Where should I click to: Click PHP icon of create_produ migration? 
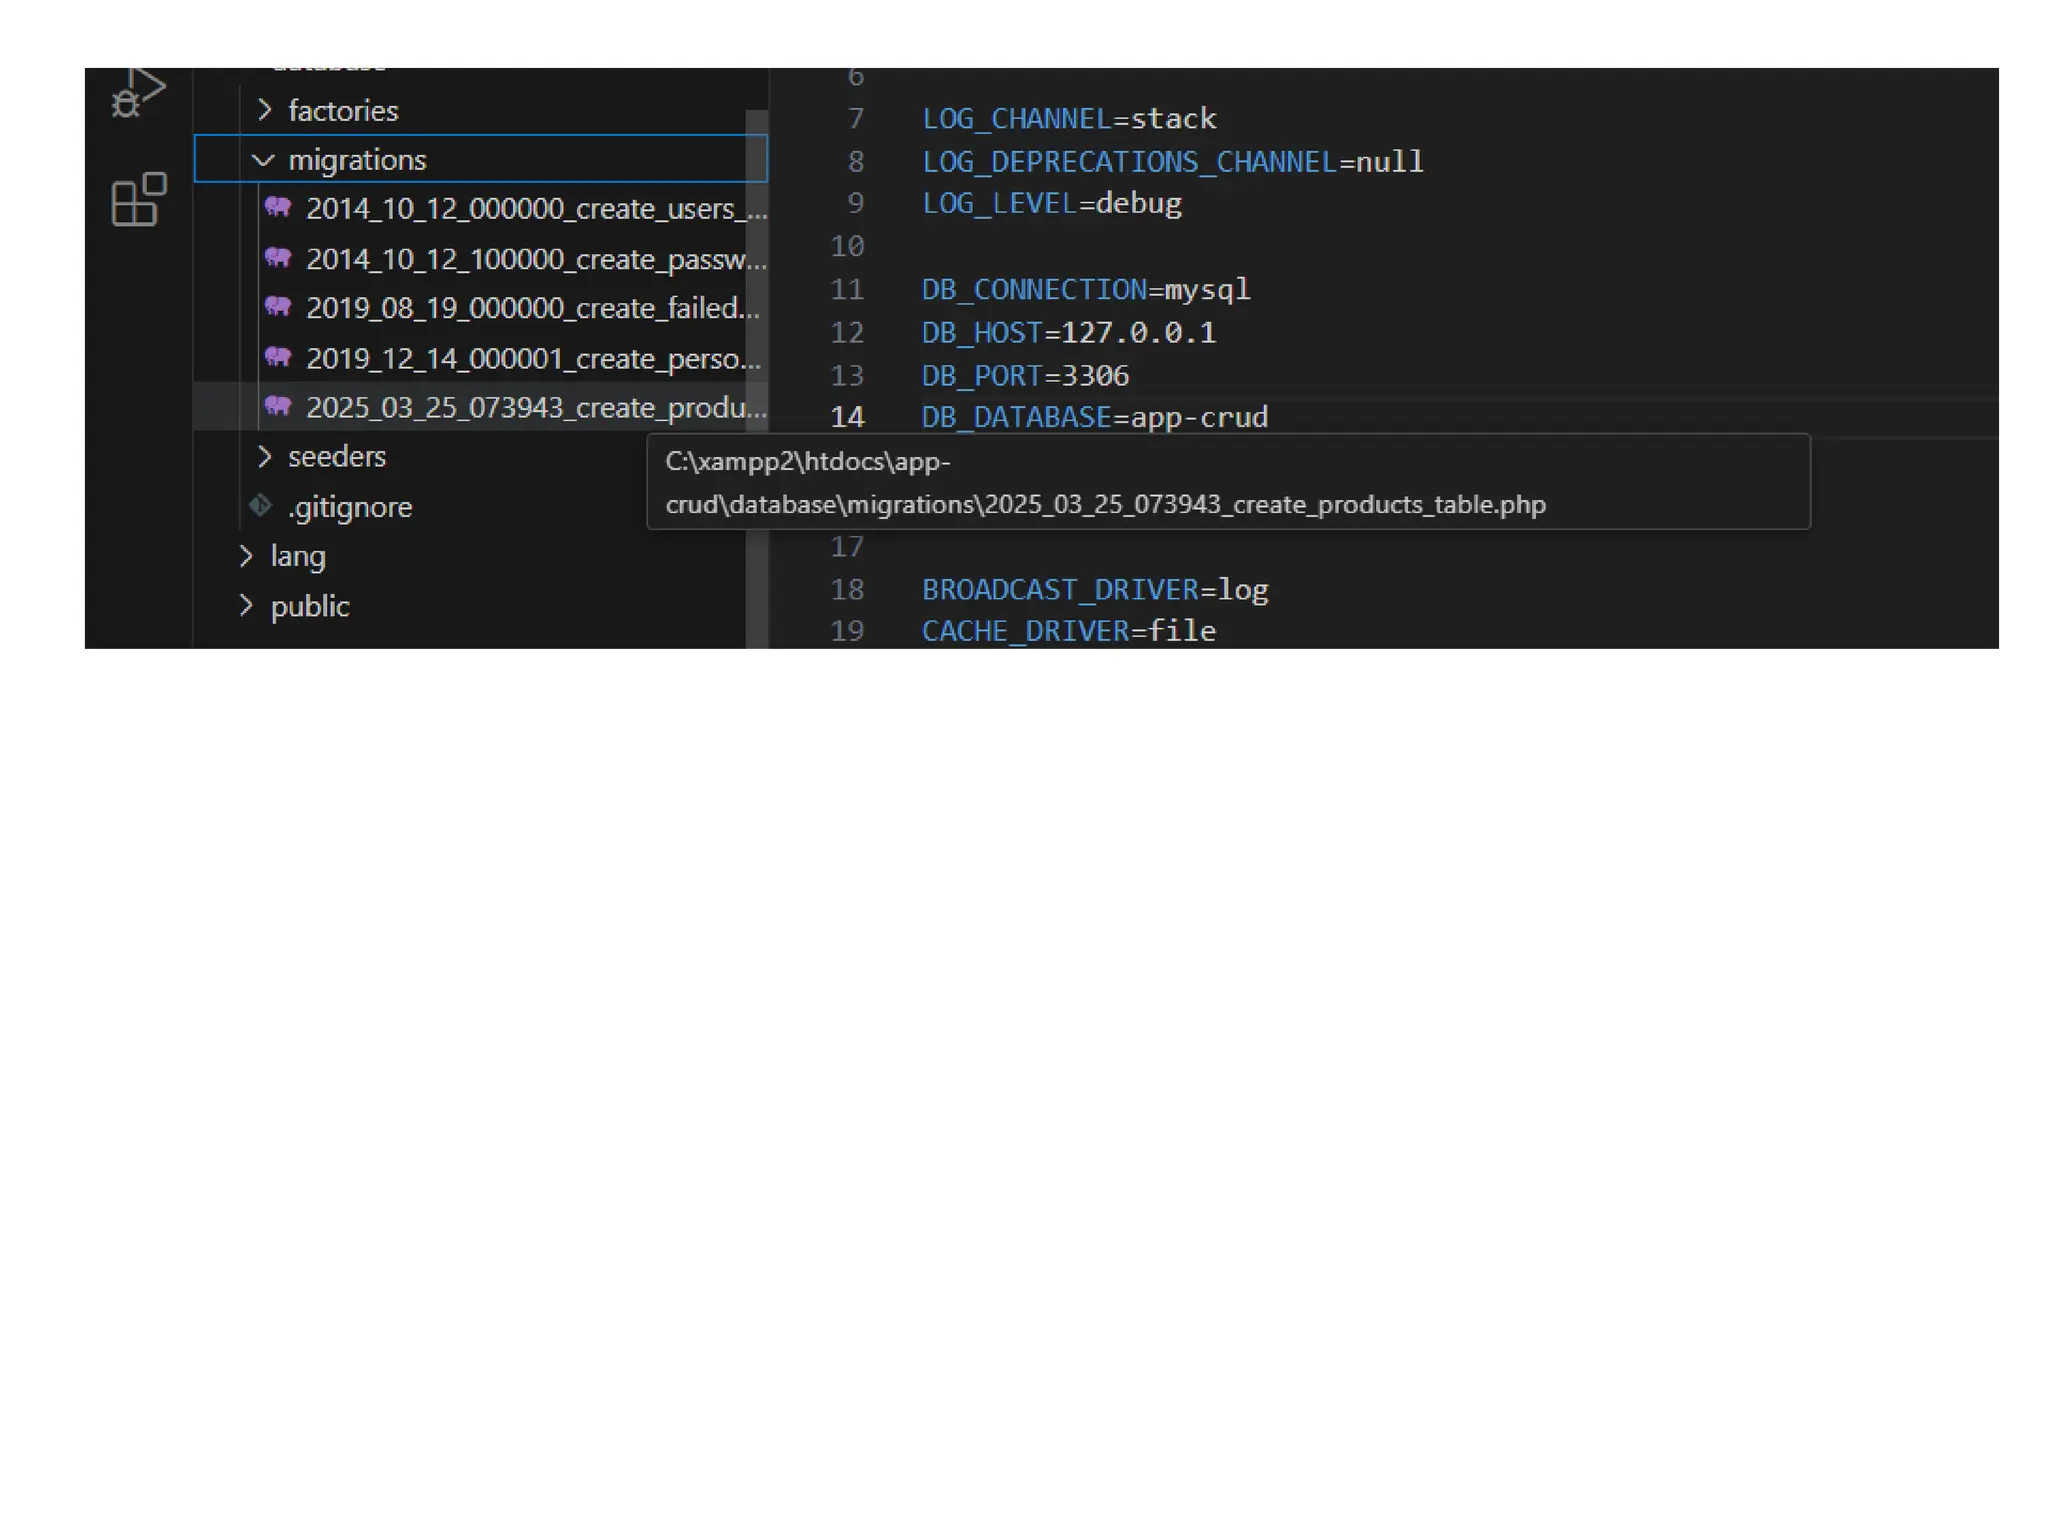coord(278,406)
